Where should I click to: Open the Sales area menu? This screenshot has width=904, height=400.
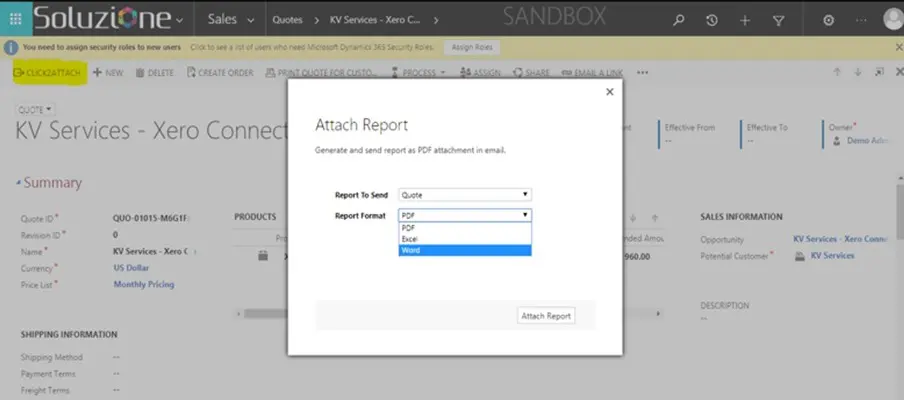[231, 20]
